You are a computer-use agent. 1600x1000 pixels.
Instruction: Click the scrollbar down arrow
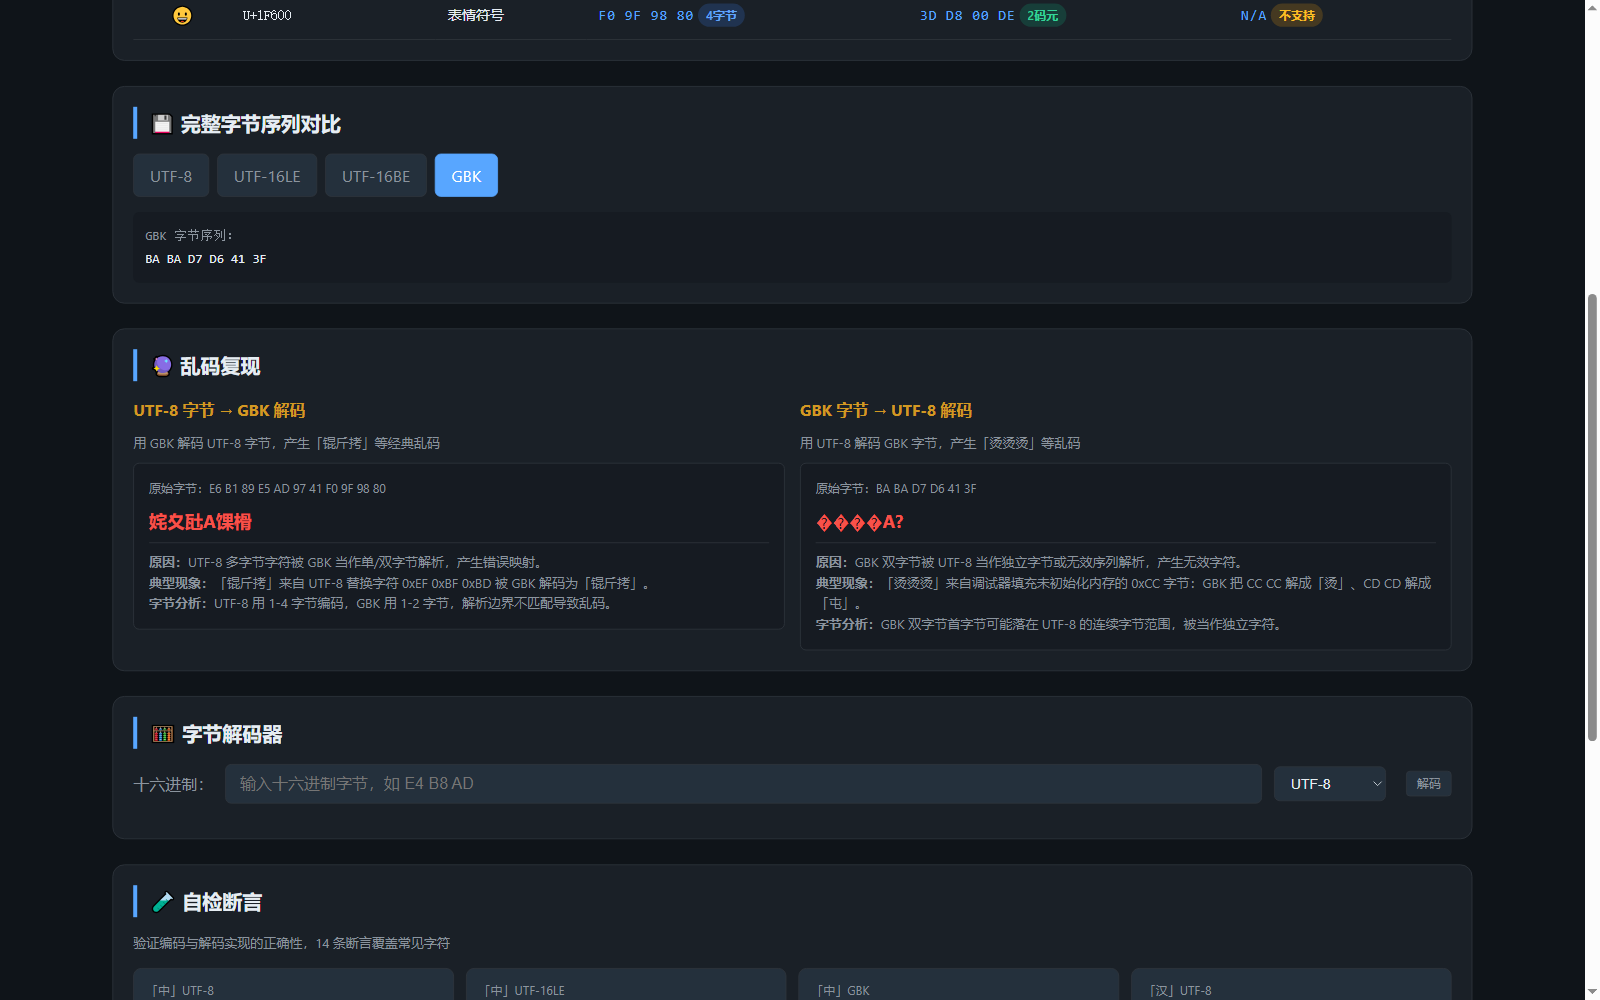1592,992
